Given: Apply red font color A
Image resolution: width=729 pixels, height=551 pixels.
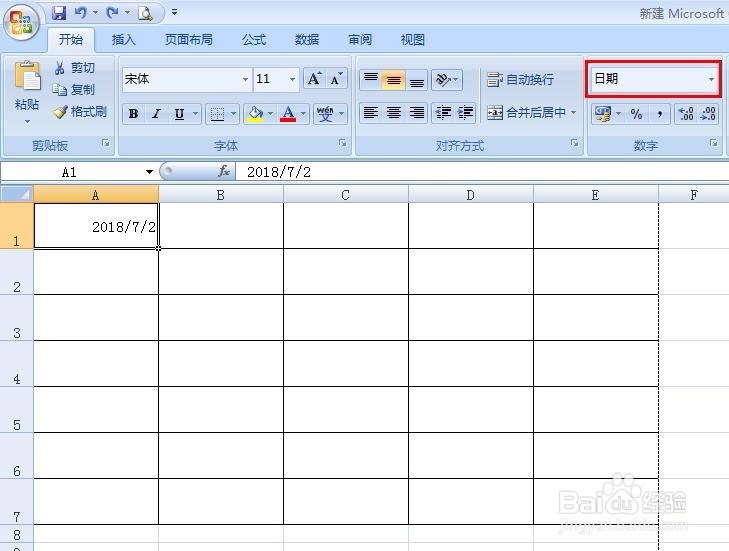Looking at the screenshot, I should [288, 113].
